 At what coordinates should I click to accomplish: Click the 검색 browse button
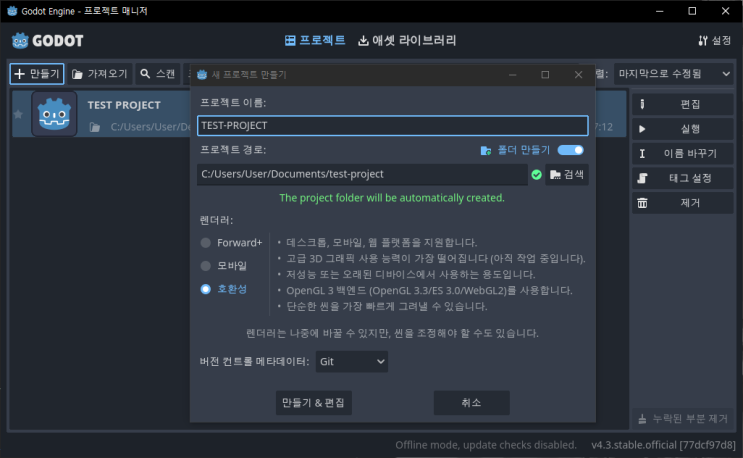click(x=567, y=175)
